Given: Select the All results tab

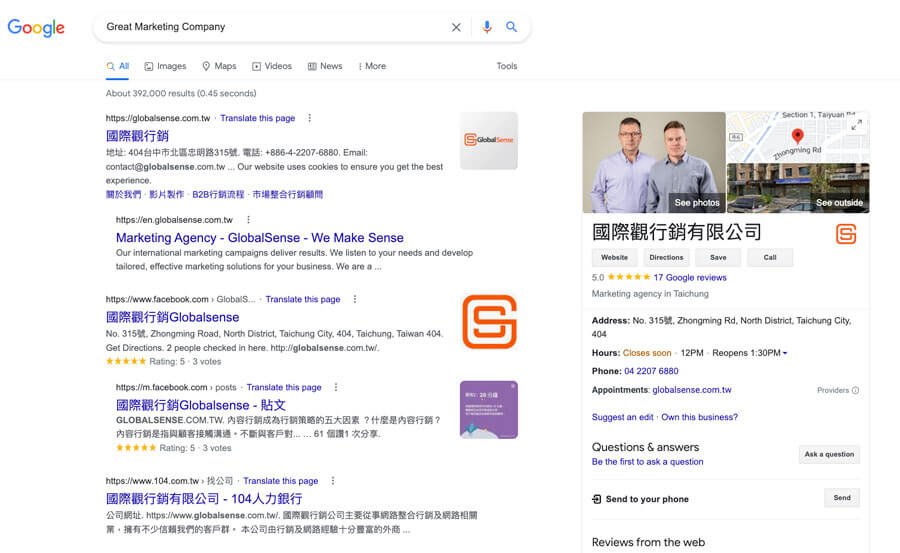Looking at the screenshot, I should tap(118, 66).
